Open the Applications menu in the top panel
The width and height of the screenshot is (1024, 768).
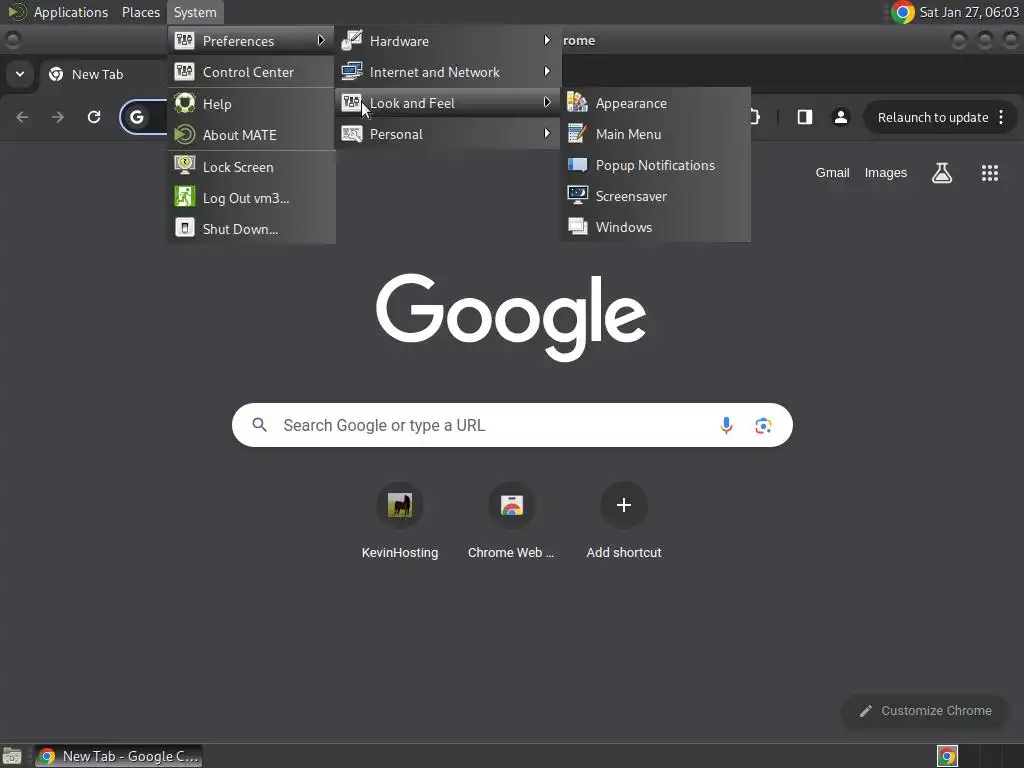[71, 12]
